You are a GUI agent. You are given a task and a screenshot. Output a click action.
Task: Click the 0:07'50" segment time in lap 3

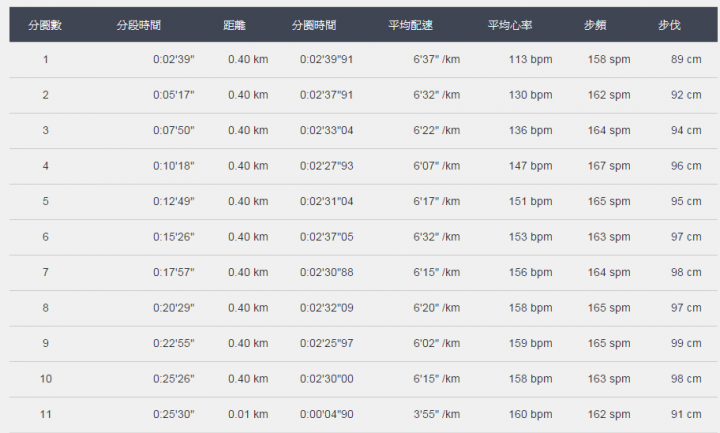coord(174,130)
